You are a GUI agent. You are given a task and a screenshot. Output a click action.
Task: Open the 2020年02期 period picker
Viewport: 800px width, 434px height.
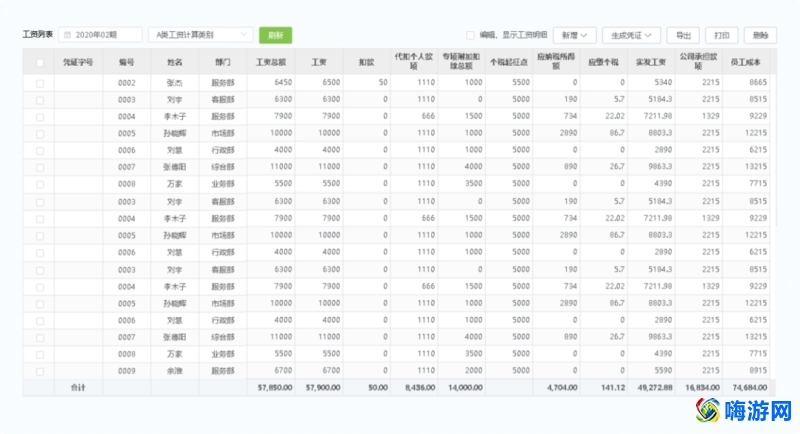pos(100,35)
